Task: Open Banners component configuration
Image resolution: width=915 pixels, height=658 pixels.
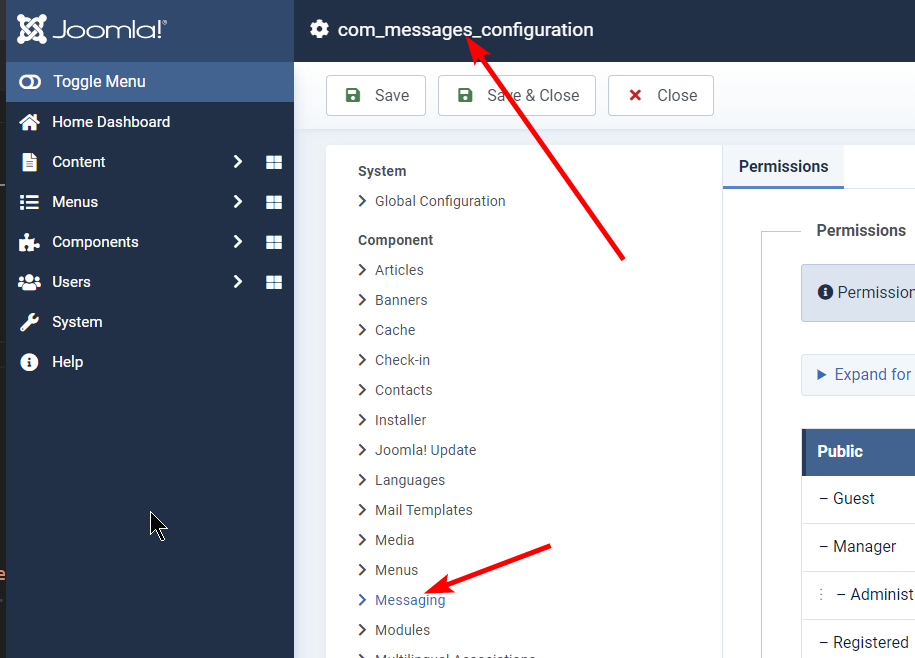Action: tap(401, 300)
